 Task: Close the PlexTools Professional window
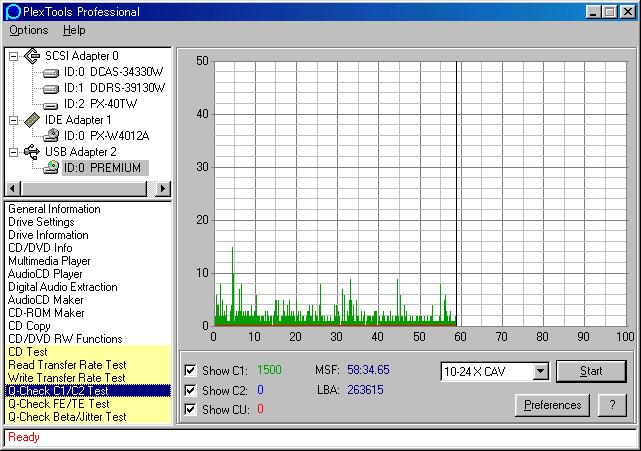(x=628, y=12)
